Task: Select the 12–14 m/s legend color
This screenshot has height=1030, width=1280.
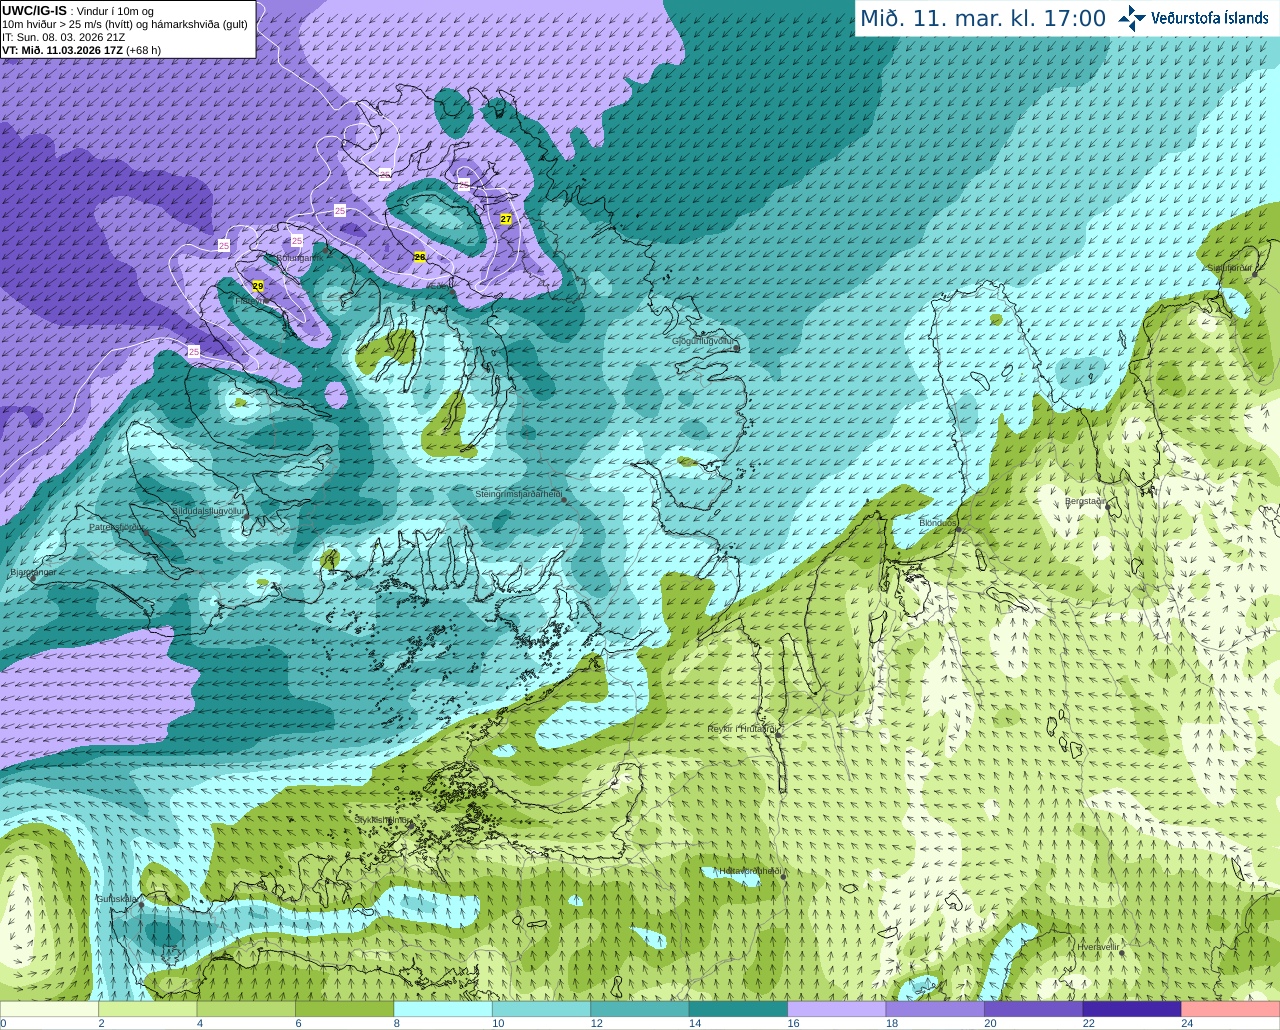Action: coord(640,1009)
